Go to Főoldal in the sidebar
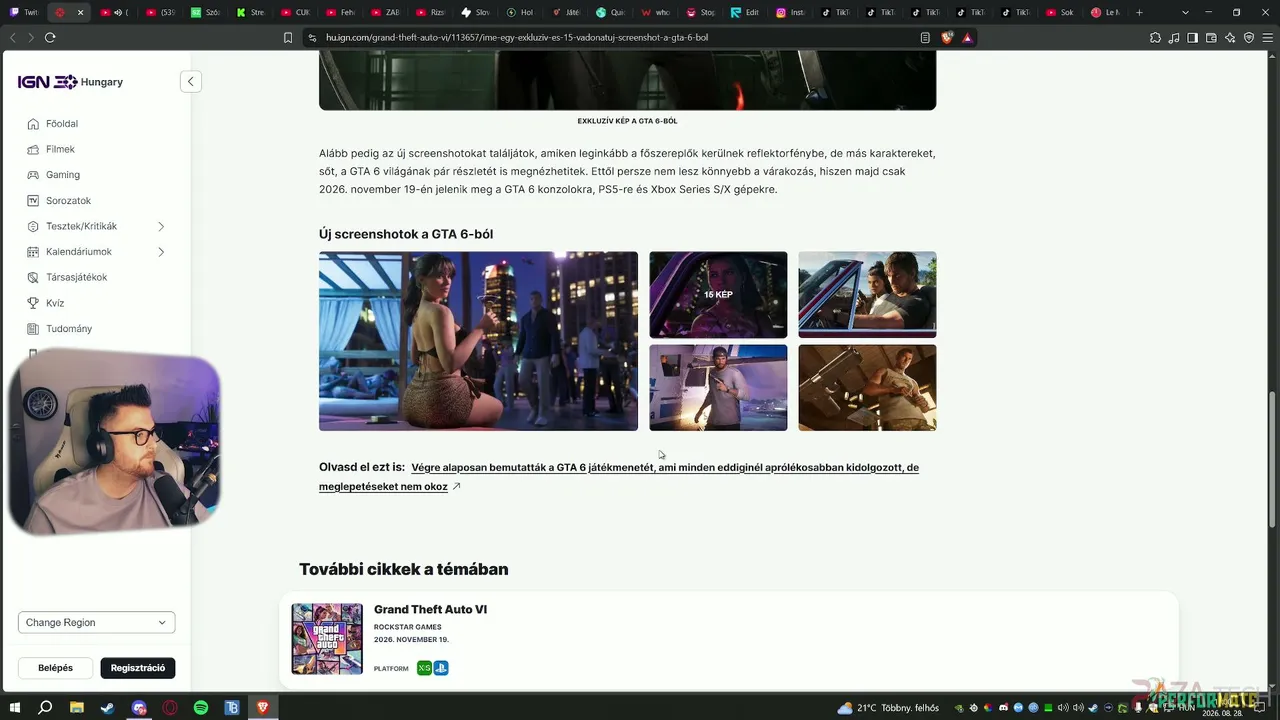This screenshot has width=1280, height=720. tap(62, 124)
